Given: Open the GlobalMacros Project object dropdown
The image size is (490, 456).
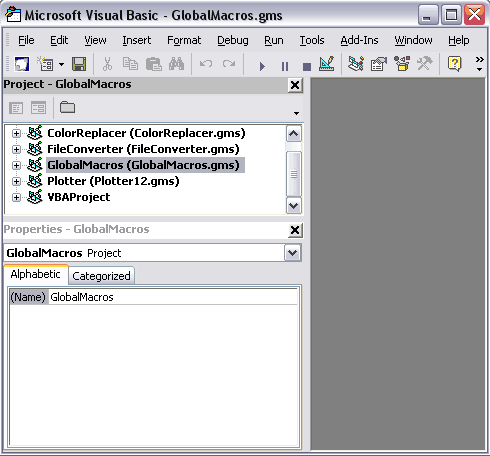Looking at the screenshot, I should pyautogui.click(x=293, y=253).
